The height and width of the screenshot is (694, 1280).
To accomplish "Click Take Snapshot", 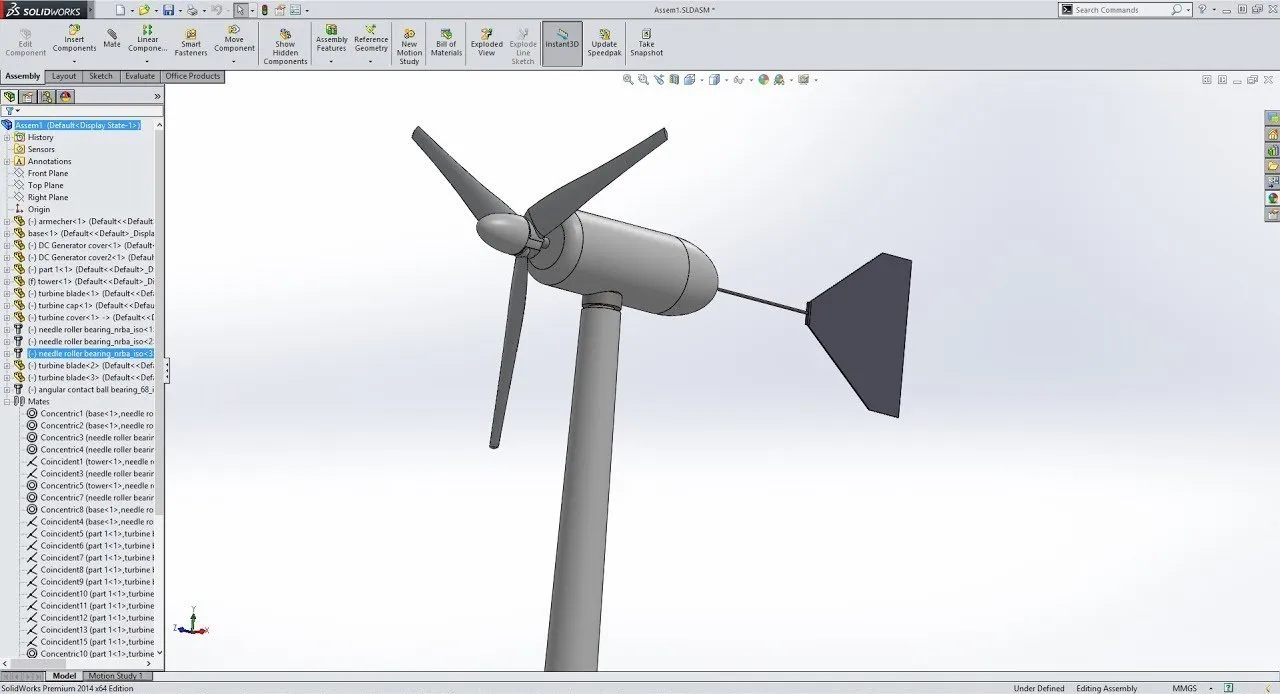I will point(646,41).
